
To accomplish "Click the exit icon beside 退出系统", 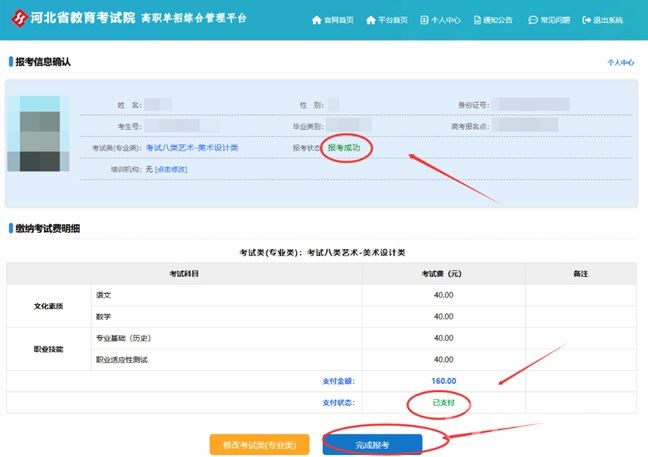I will (586, 20).
